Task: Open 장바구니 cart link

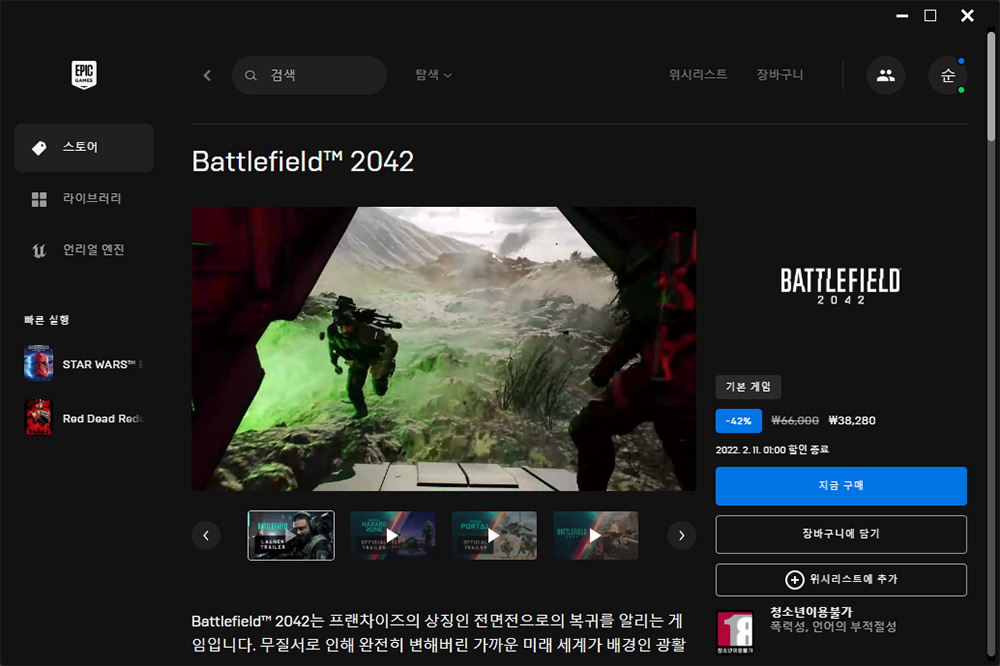Action: [779, 75]
